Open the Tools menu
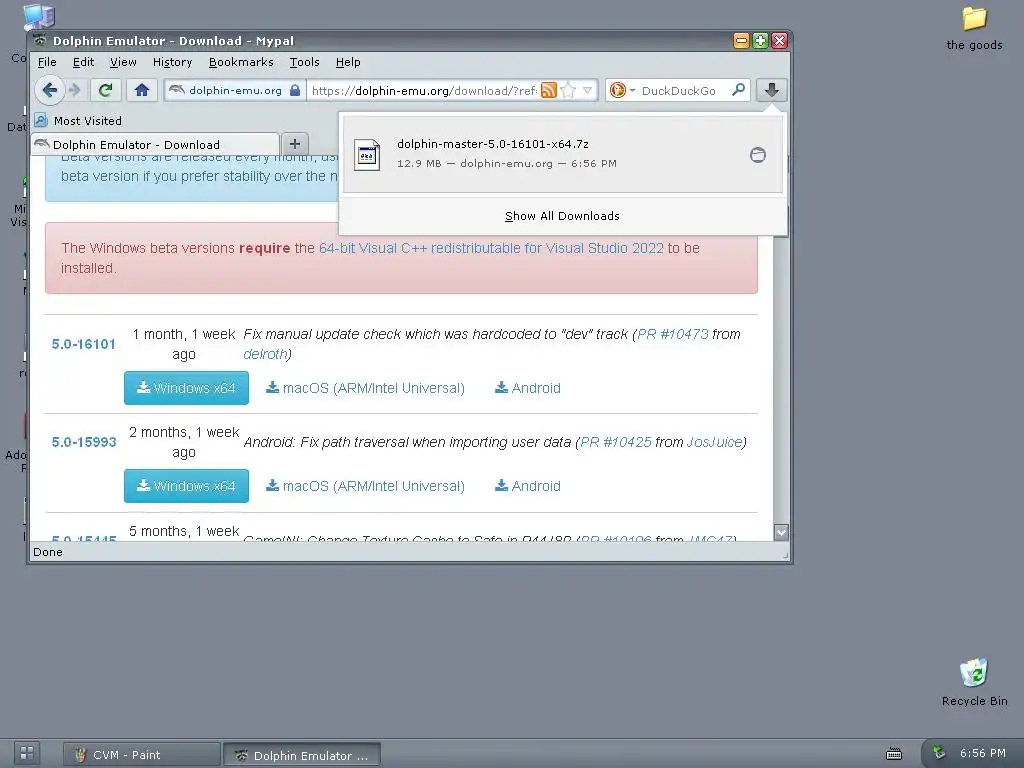 (304, 62)
